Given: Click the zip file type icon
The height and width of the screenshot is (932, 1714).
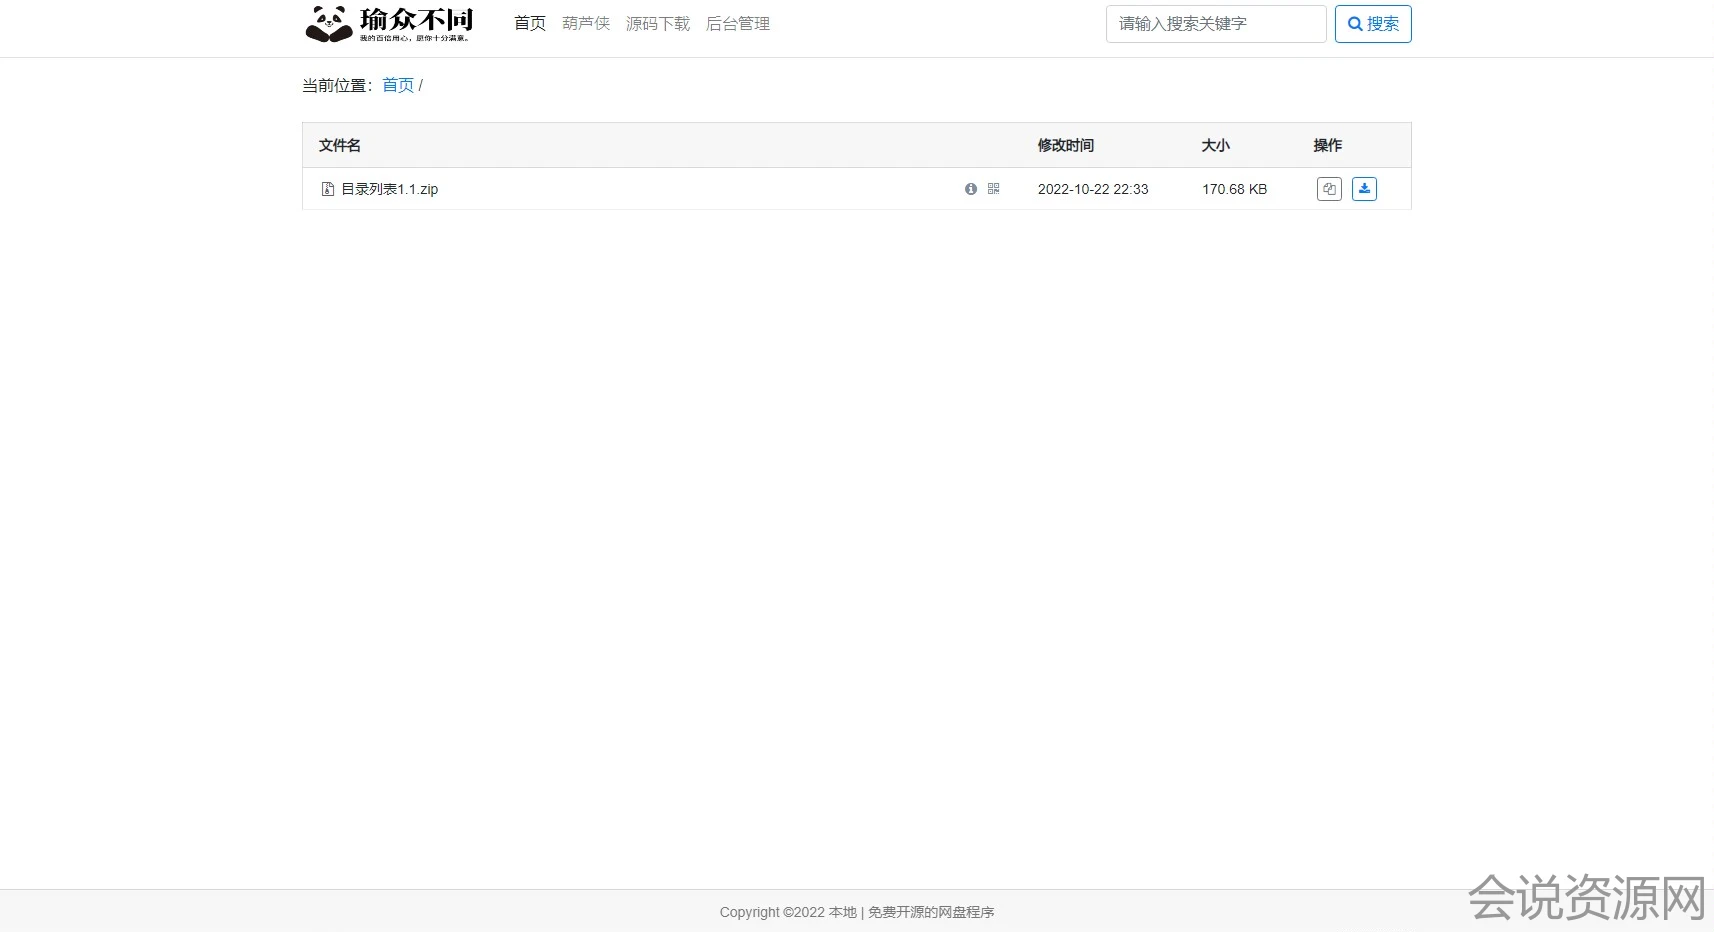Looking at the screenshot, I should [x=327, y=189].
